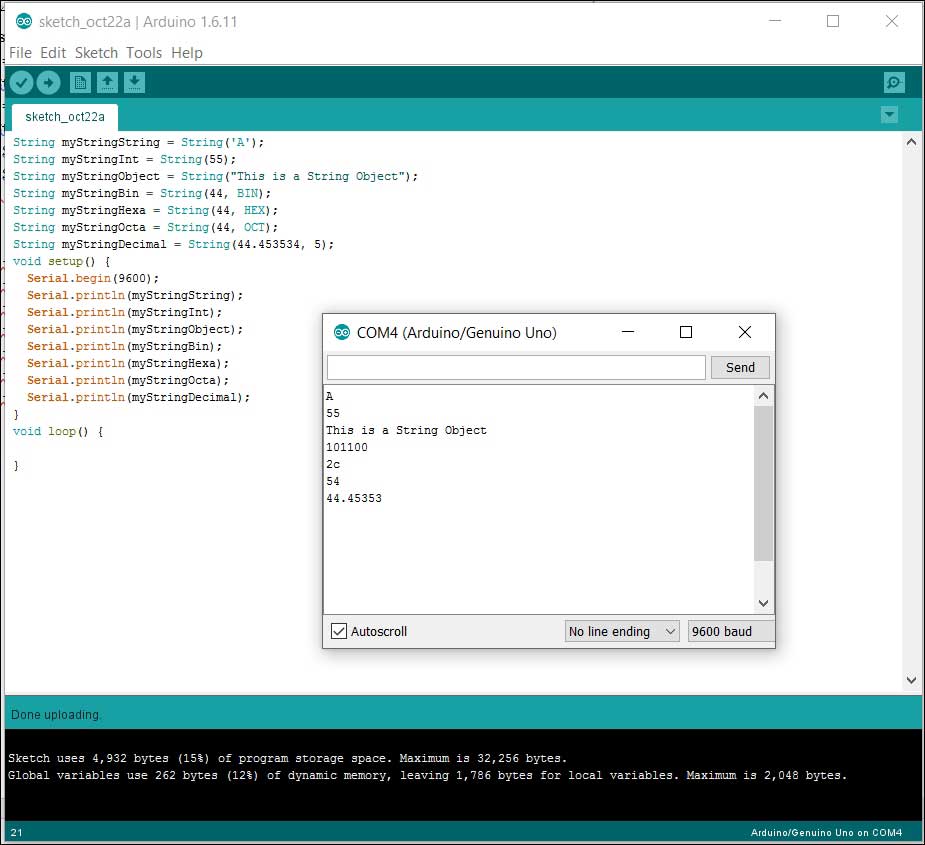Open the Serial Monitor magnifier icon
Screen dimensions: 925x845
point(894,82)
